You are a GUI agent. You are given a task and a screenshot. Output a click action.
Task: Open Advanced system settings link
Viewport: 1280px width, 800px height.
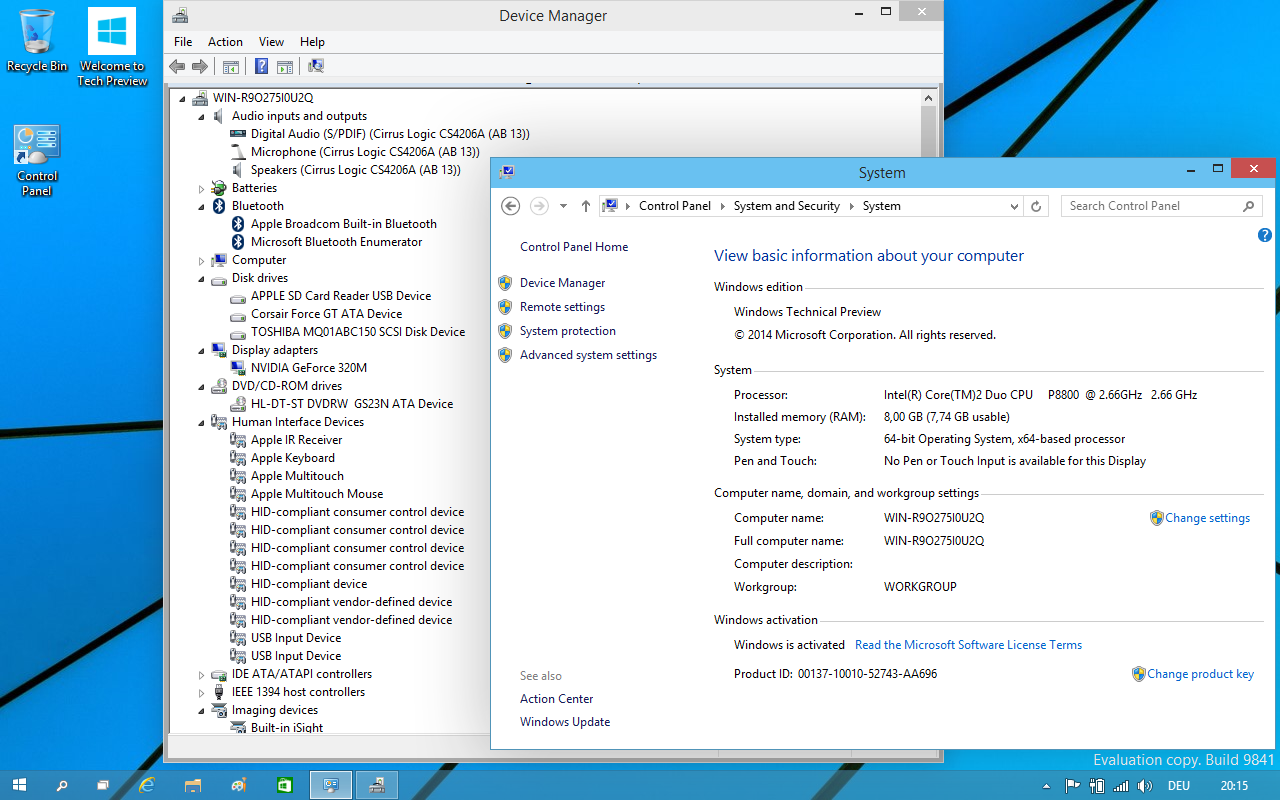click(588, 355)
